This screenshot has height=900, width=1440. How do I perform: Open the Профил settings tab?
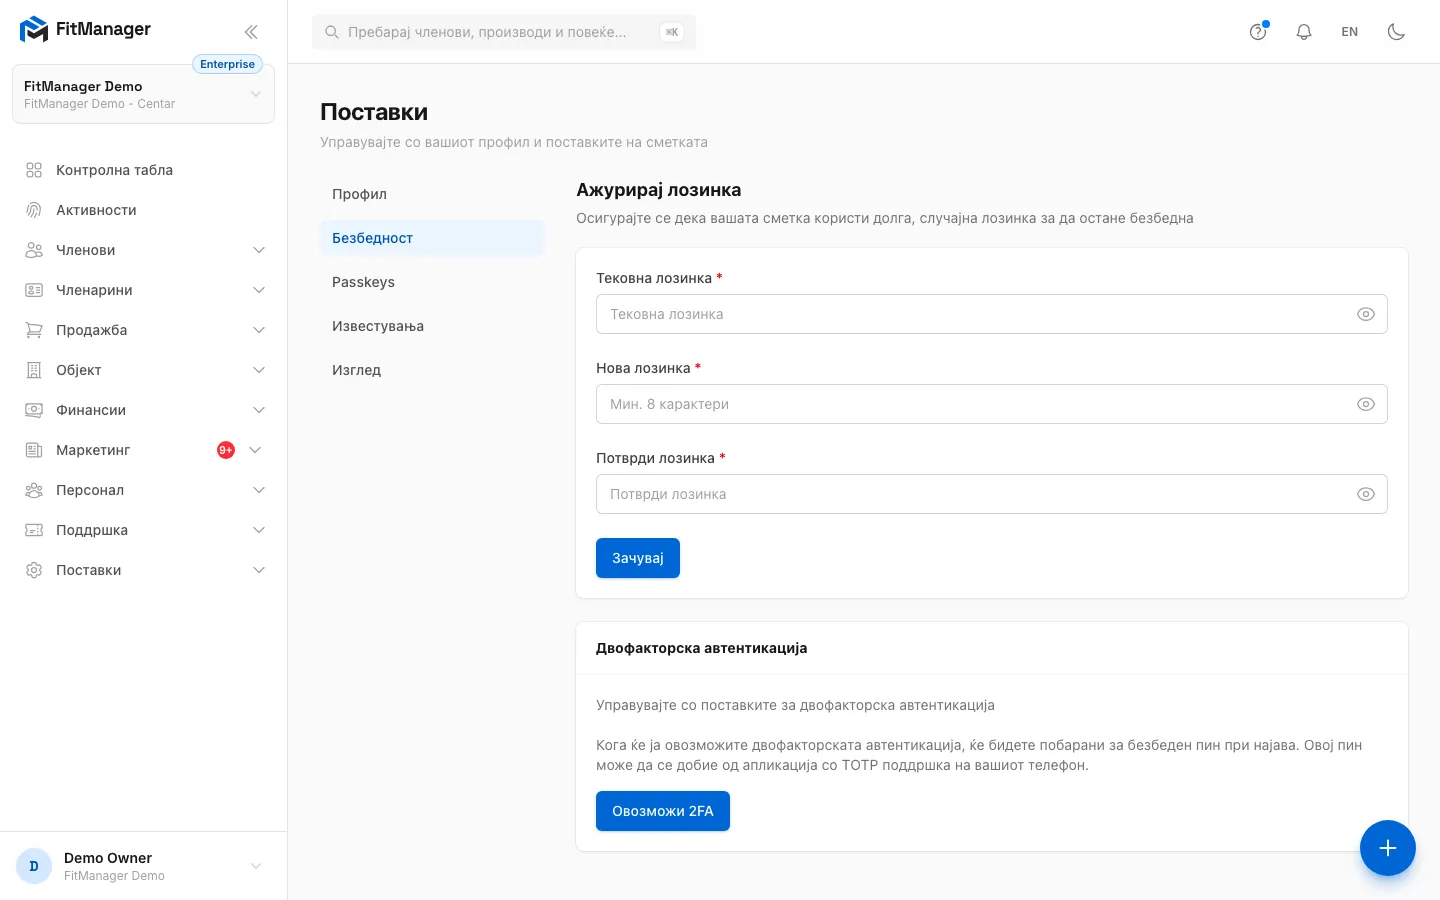pos(432,194)
